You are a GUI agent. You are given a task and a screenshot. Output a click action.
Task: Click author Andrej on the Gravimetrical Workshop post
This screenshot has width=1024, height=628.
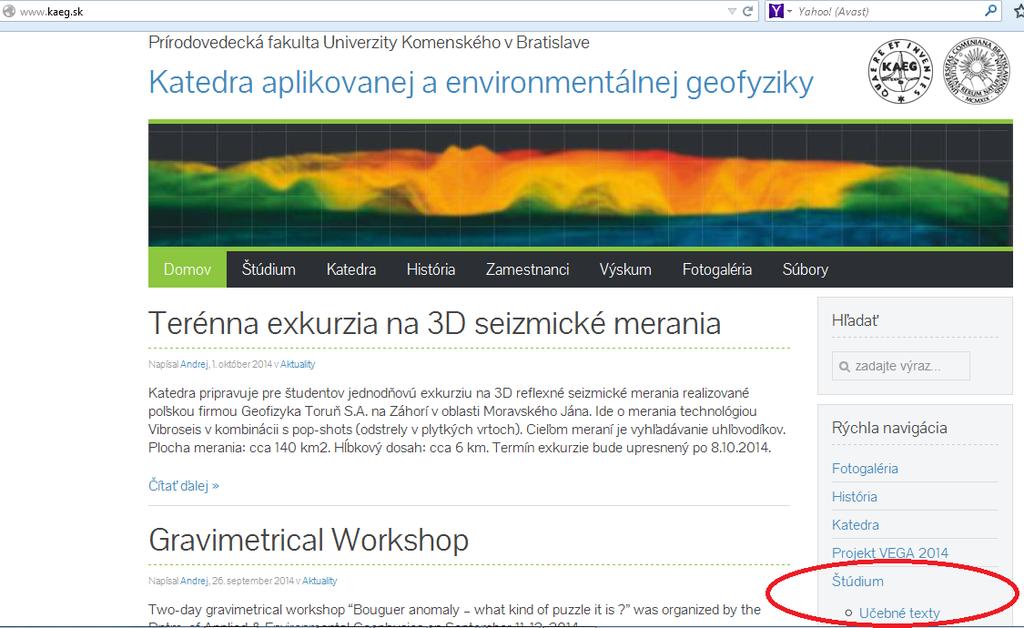[194, 581]
